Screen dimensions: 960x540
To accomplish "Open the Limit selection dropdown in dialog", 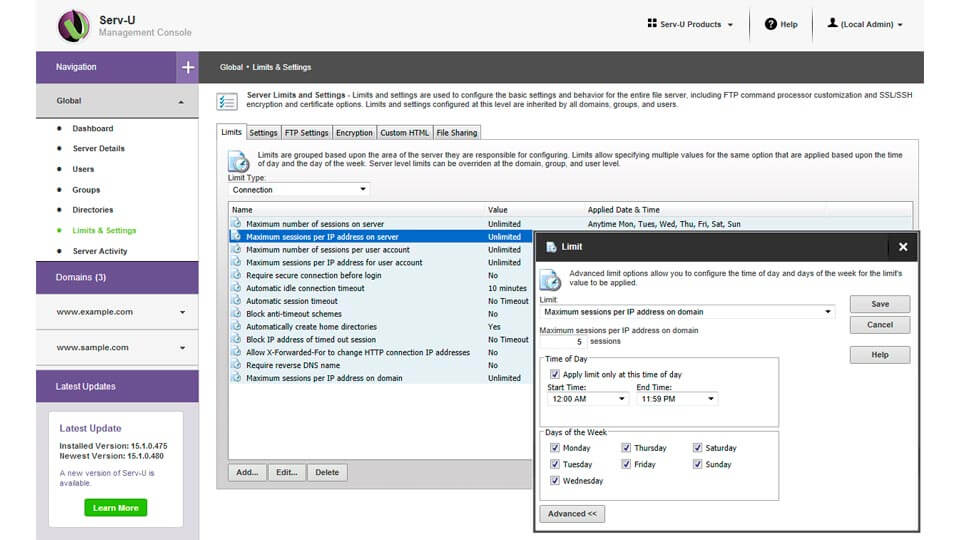I will point(687,312).
